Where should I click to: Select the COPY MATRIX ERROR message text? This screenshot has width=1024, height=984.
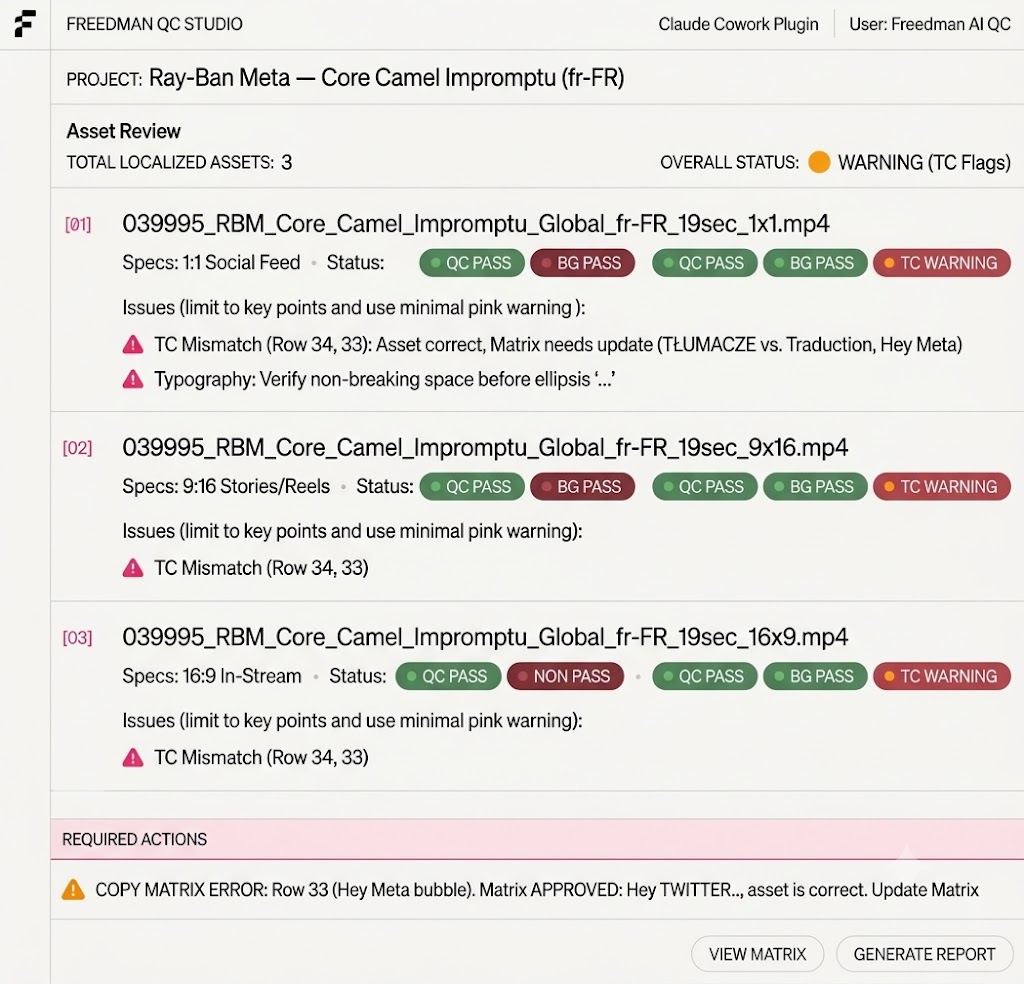pyautogui.click(x=537, y=890)
